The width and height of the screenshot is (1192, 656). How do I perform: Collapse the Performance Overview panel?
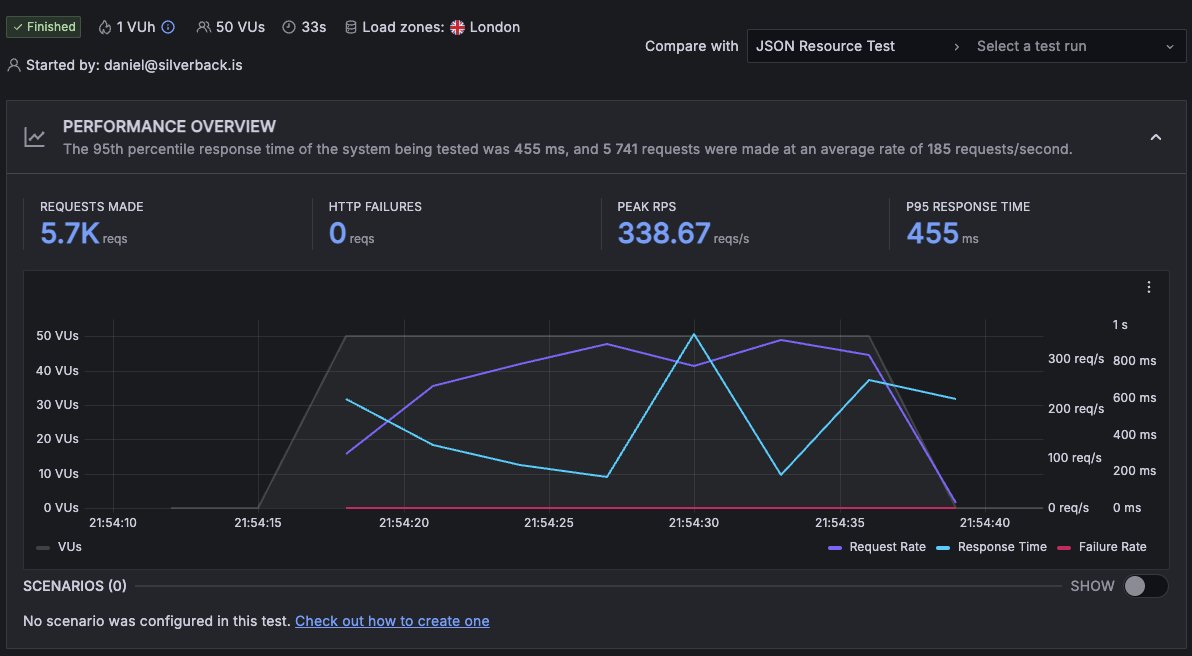(1156, 138)
